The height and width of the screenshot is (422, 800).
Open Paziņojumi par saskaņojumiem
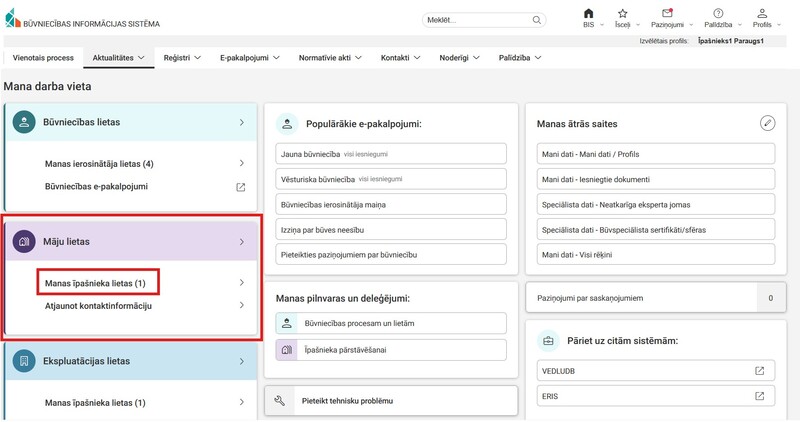tap(656, 298)
